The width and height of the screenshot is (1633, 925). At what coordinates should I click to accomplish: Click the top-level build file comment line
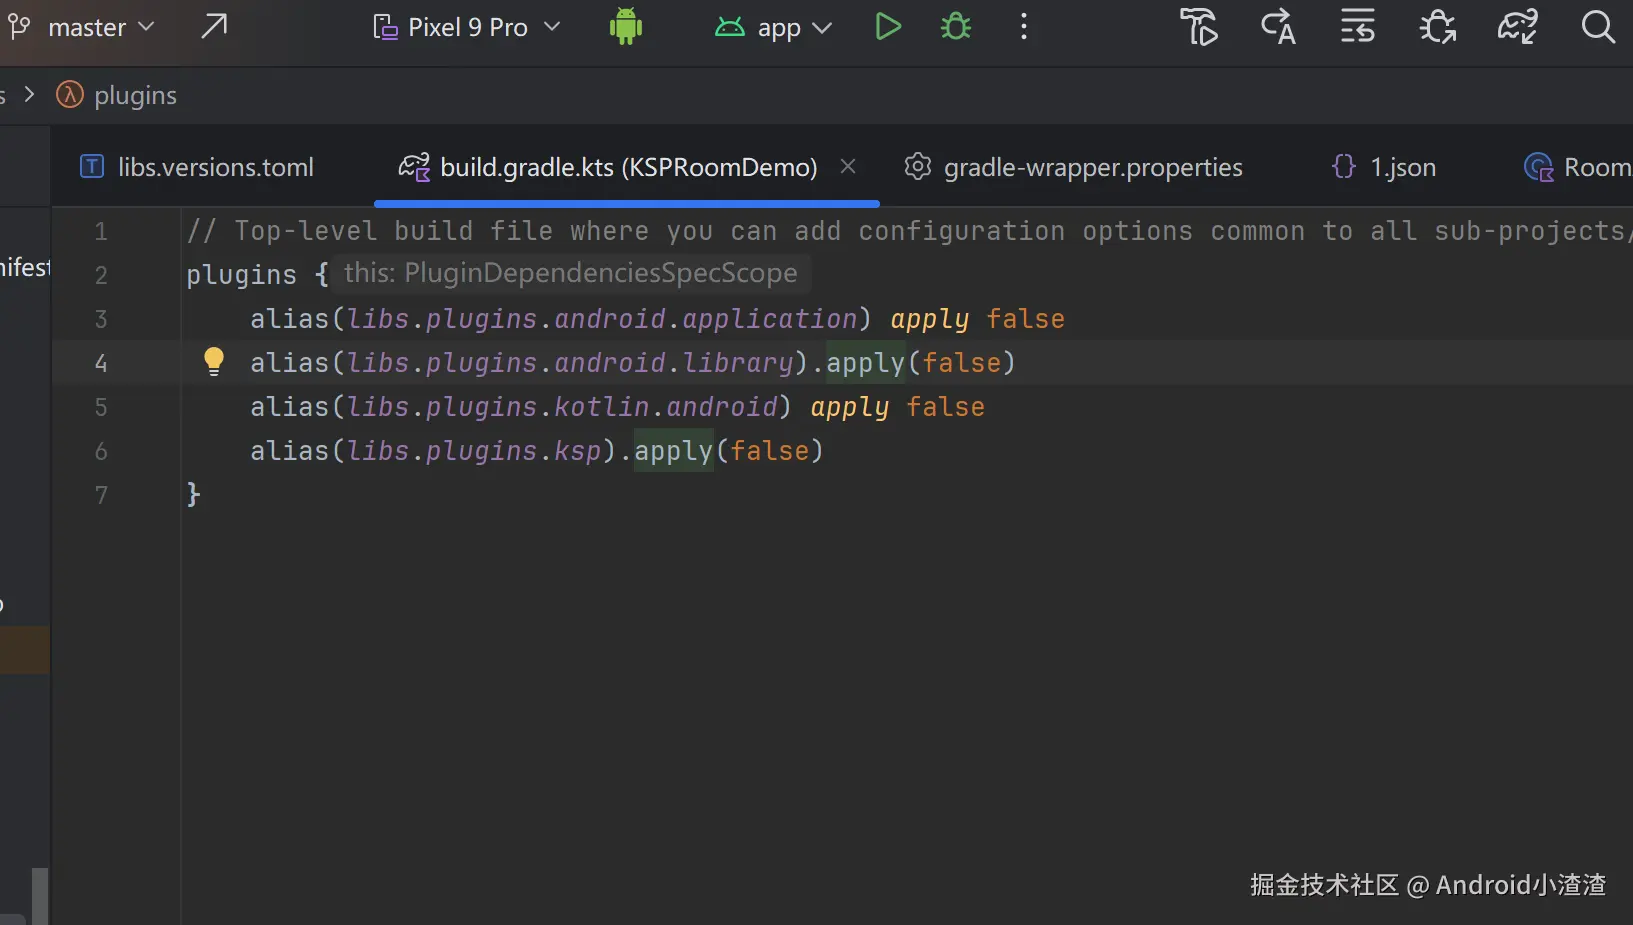pos(909,231)
